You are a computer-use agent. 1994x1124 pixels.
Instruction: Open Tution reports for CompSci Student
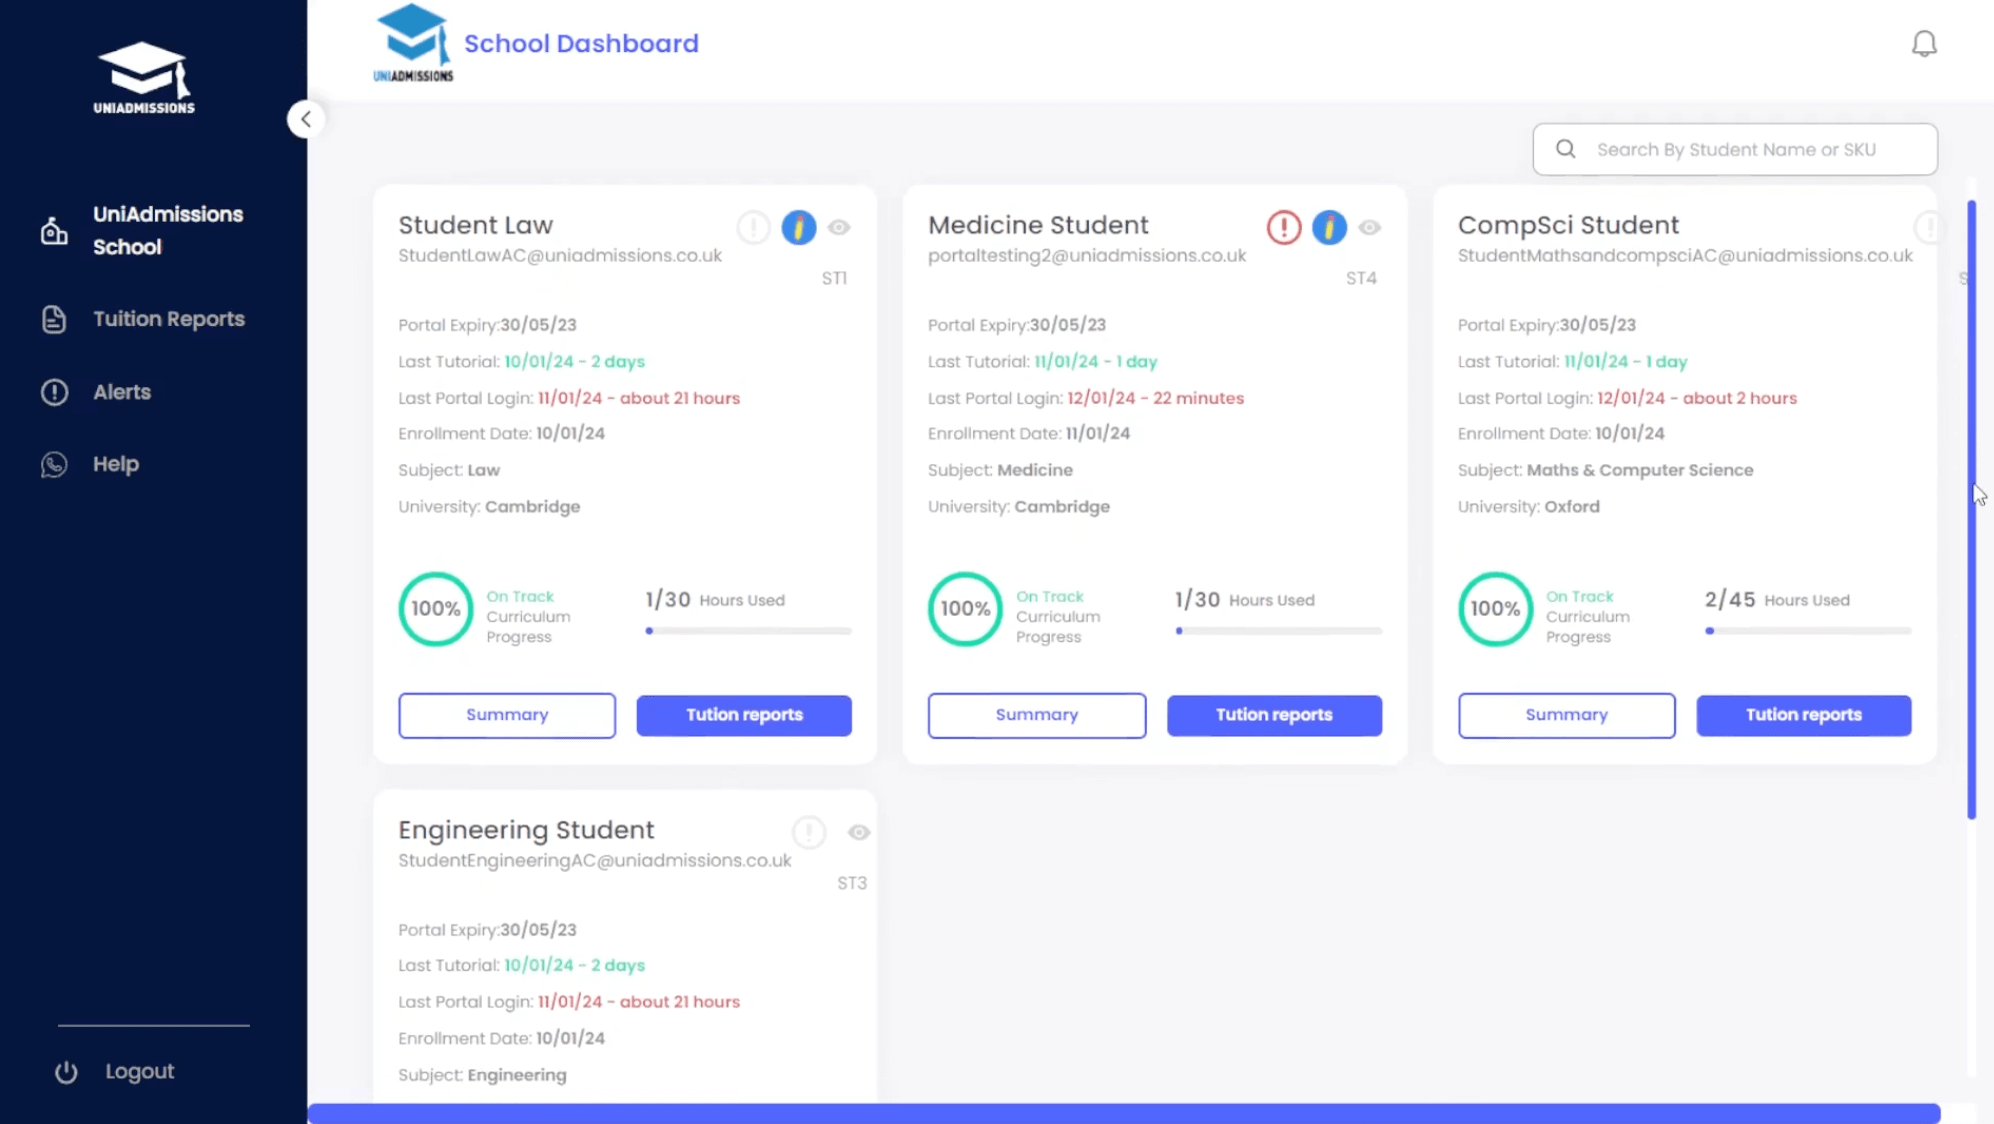click(1803, 715)
